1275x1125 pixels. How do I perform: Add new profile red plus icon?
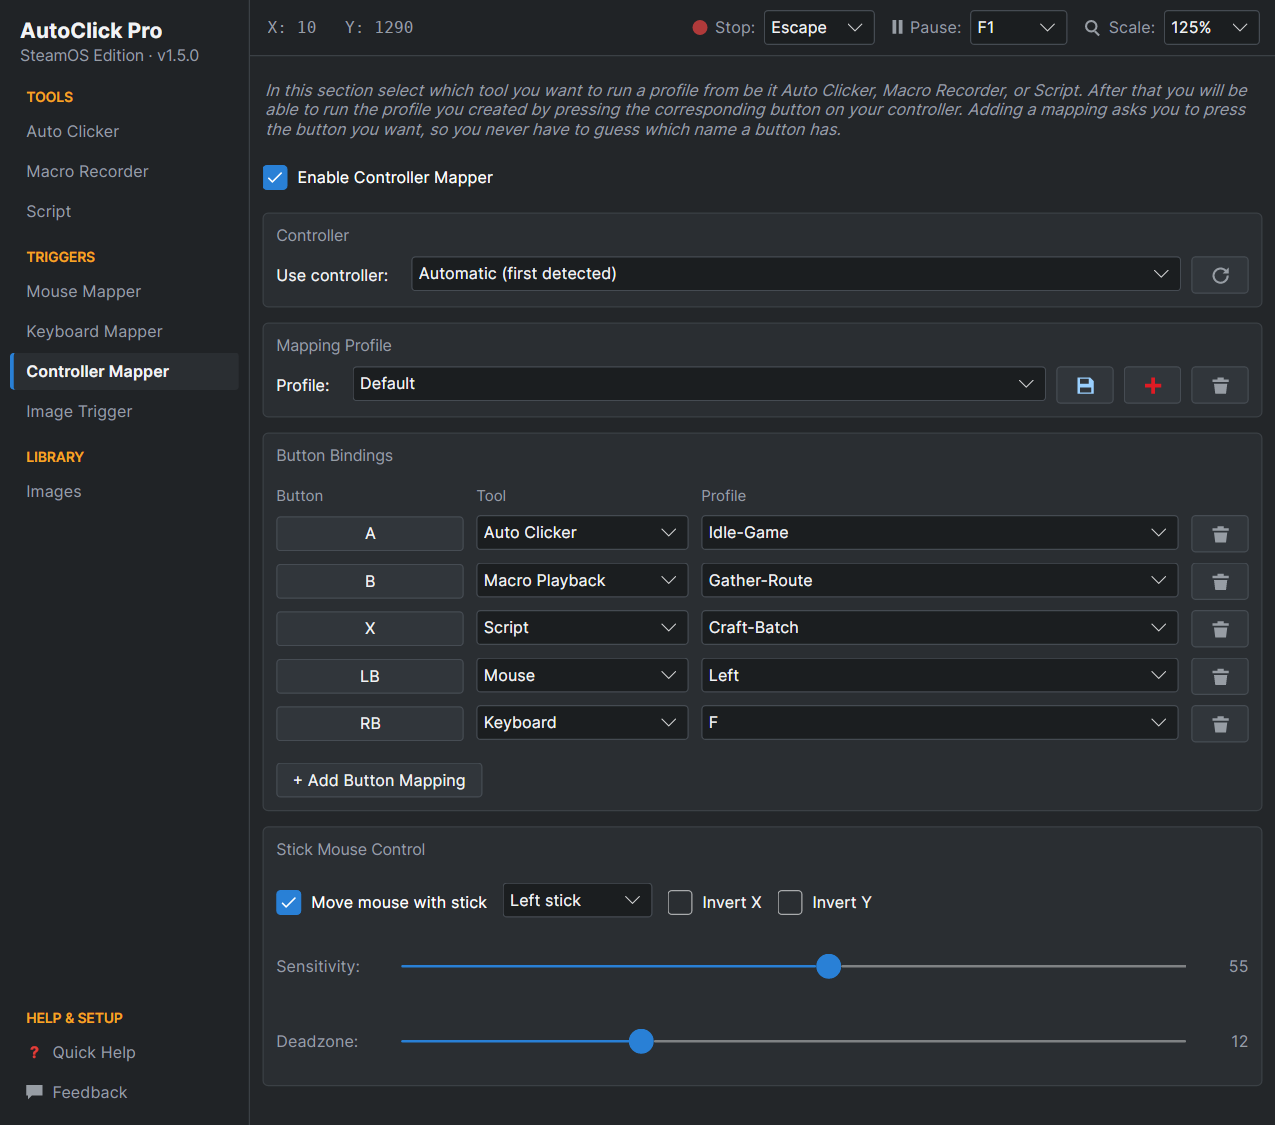tap(1152, 385)
